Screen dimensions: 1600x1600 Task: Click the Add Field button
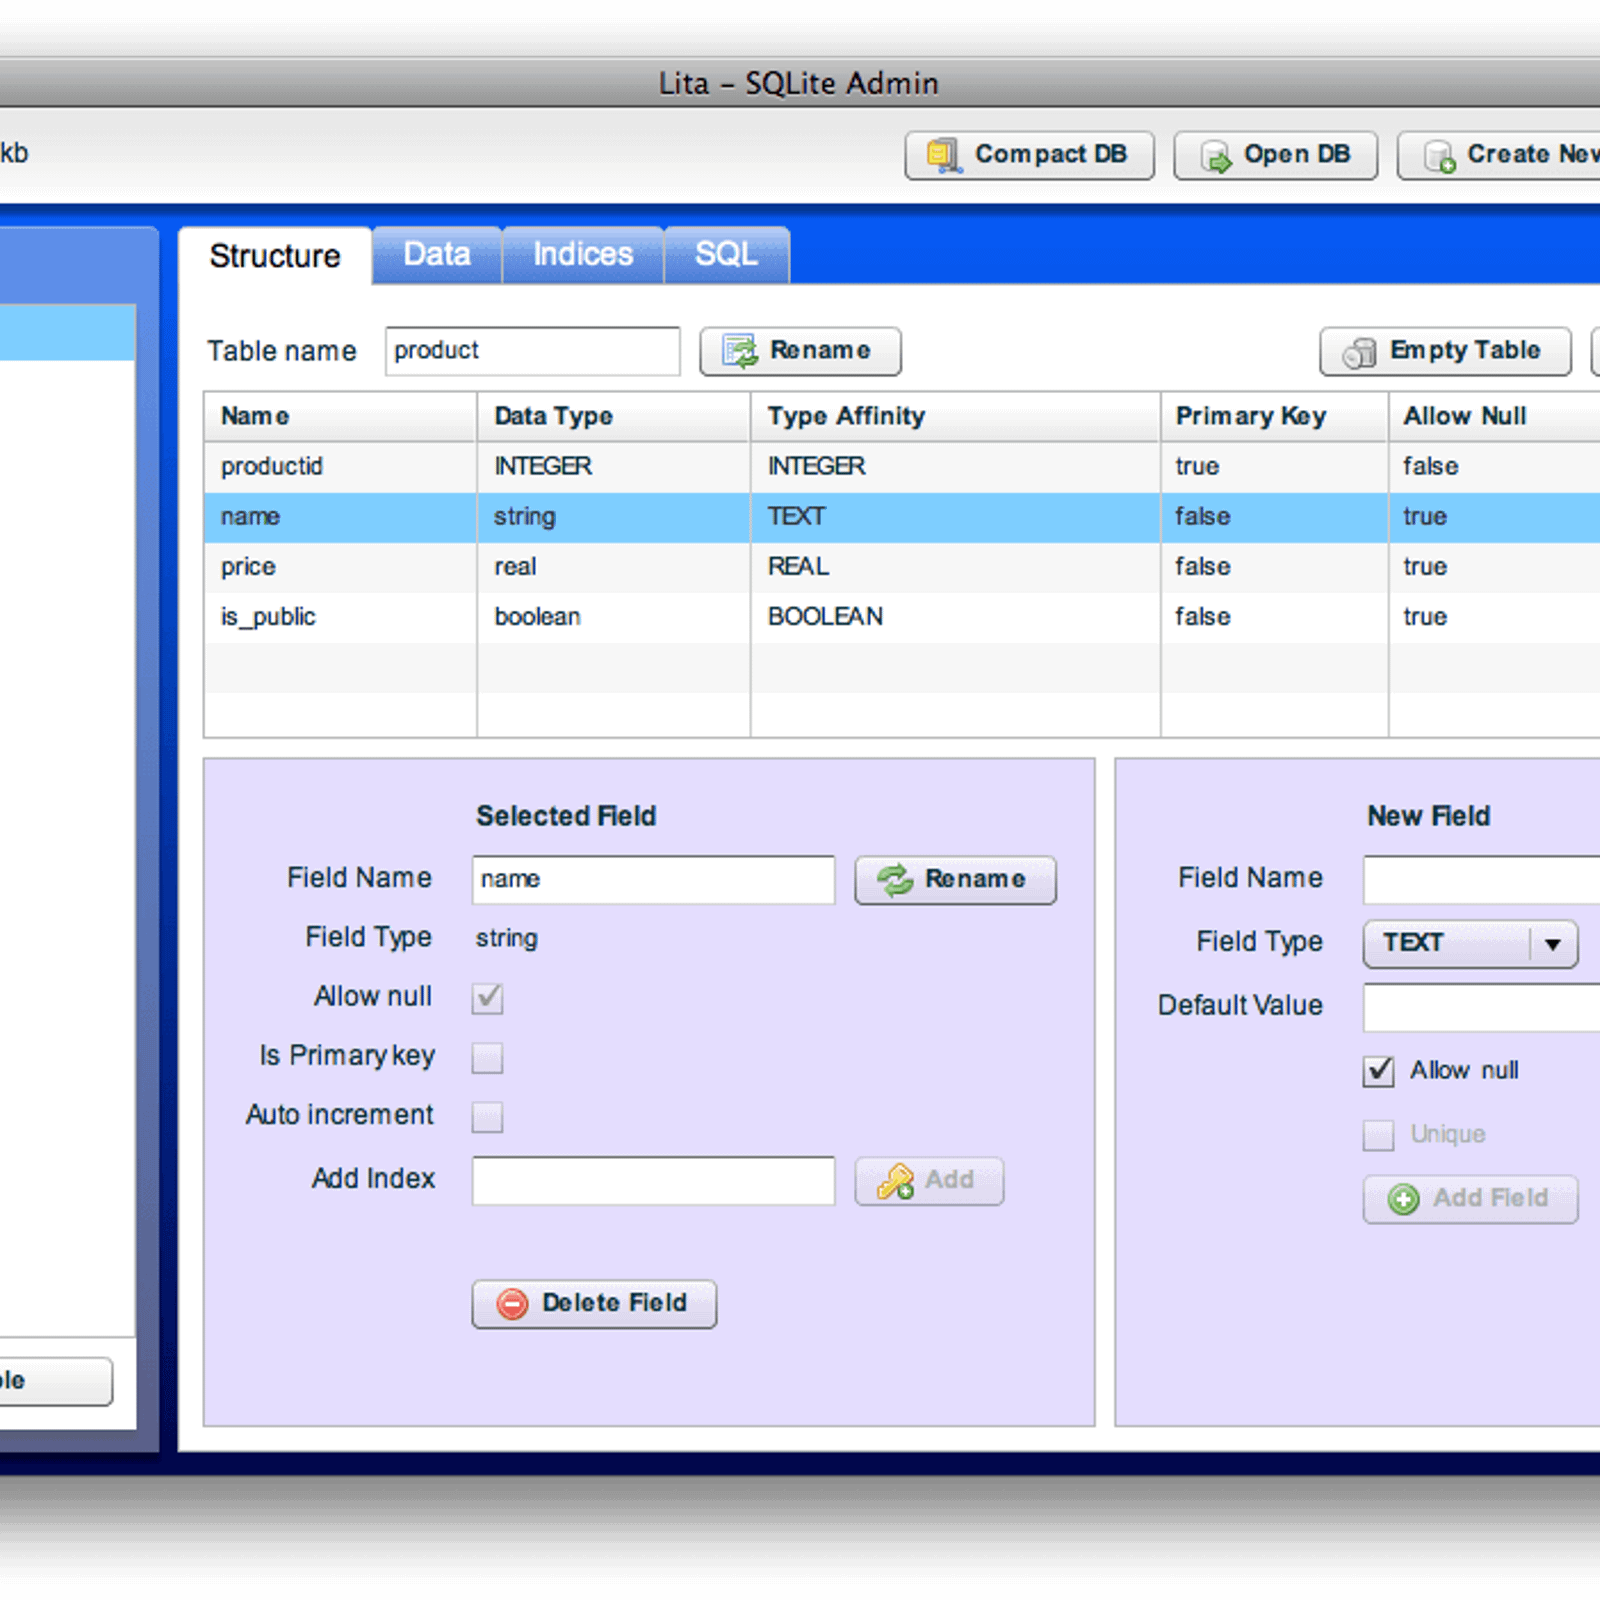[1470, 1199]
